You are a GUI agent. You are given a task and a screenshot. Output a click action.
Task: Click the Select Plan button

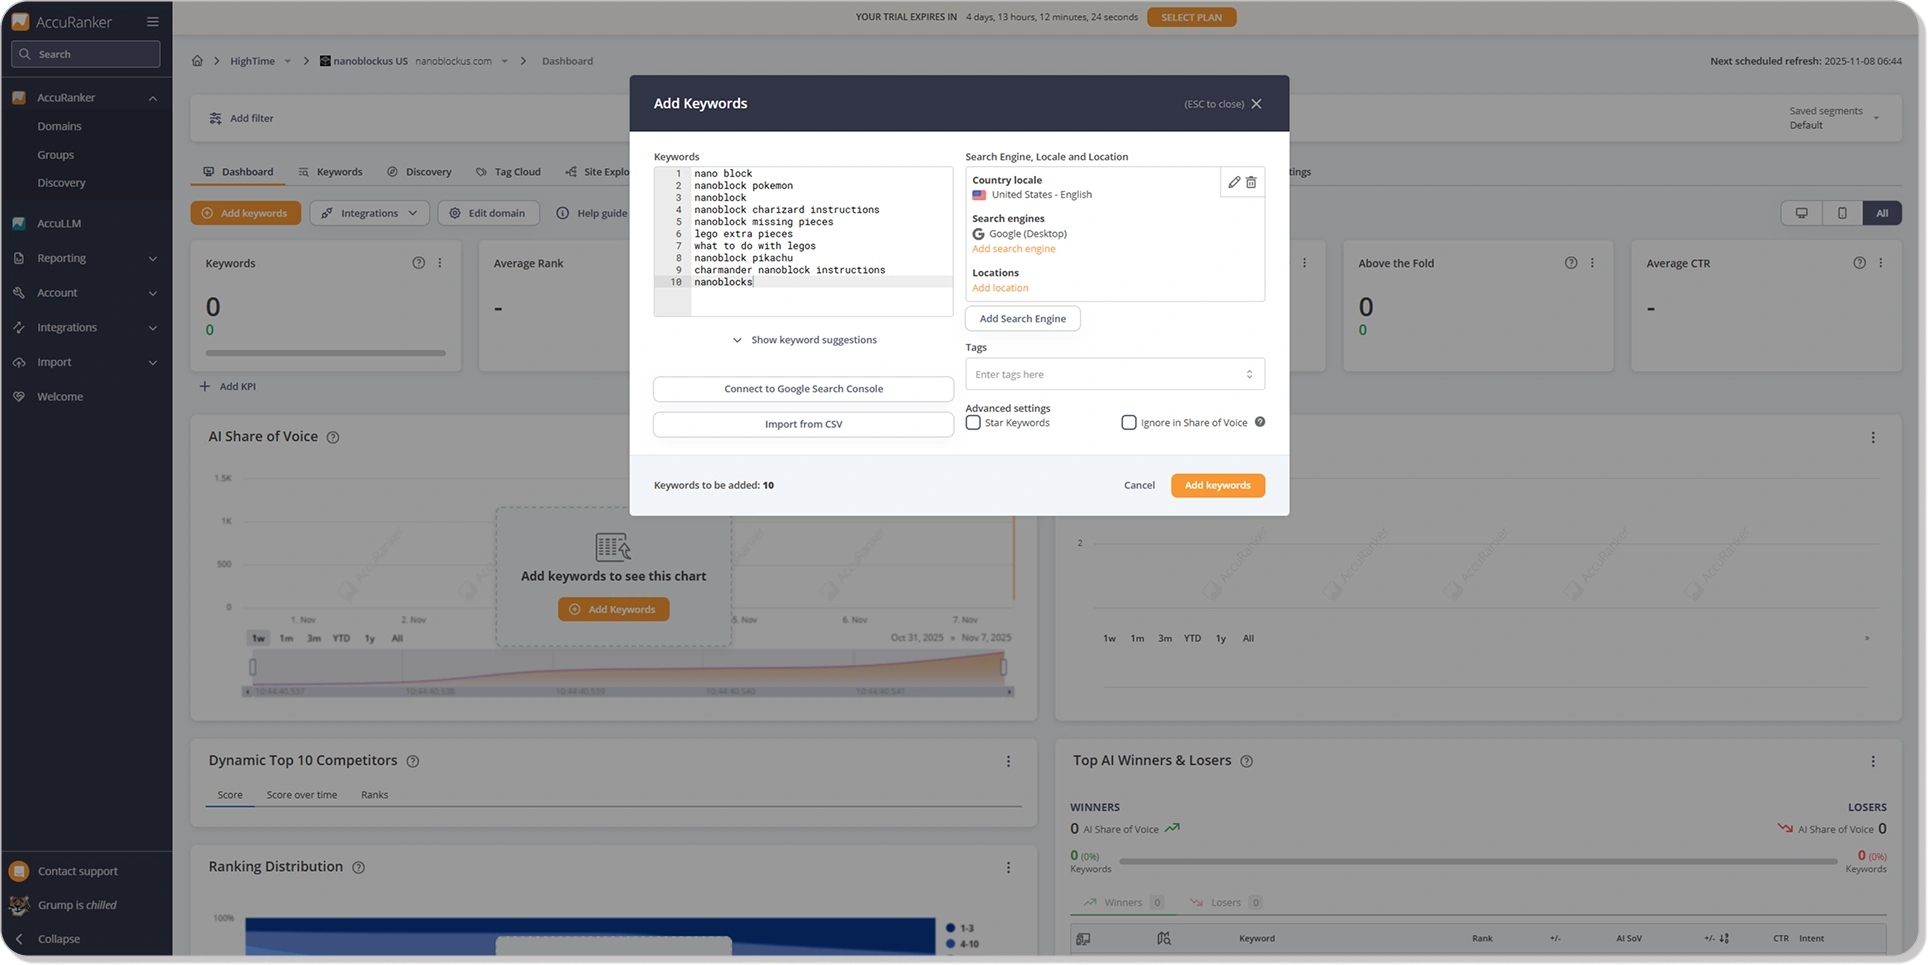pos(1191,17)
